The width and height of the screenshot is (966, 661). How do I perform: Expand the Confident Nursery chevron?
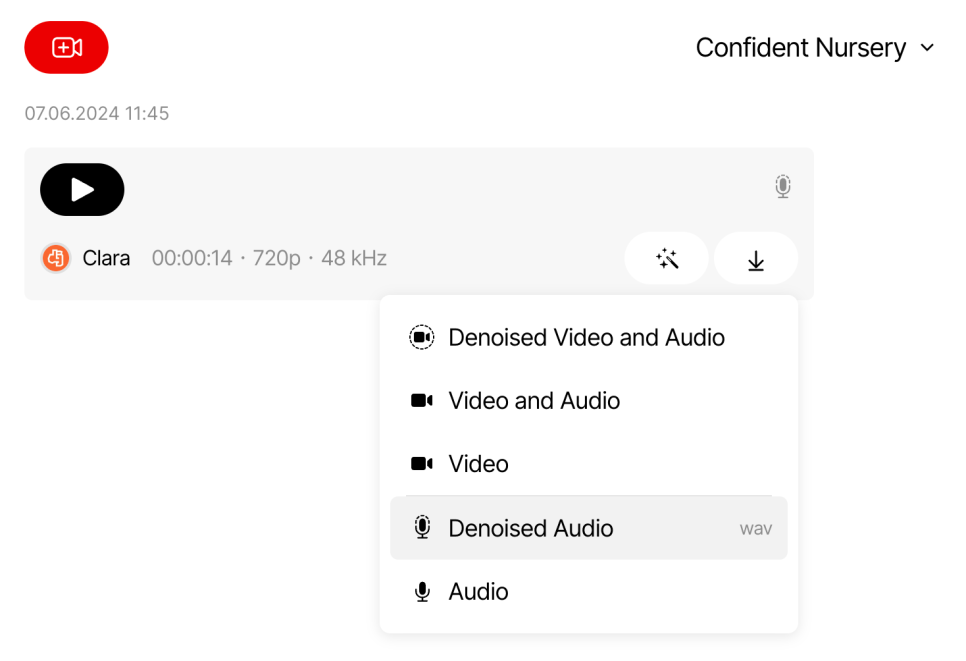927,48
